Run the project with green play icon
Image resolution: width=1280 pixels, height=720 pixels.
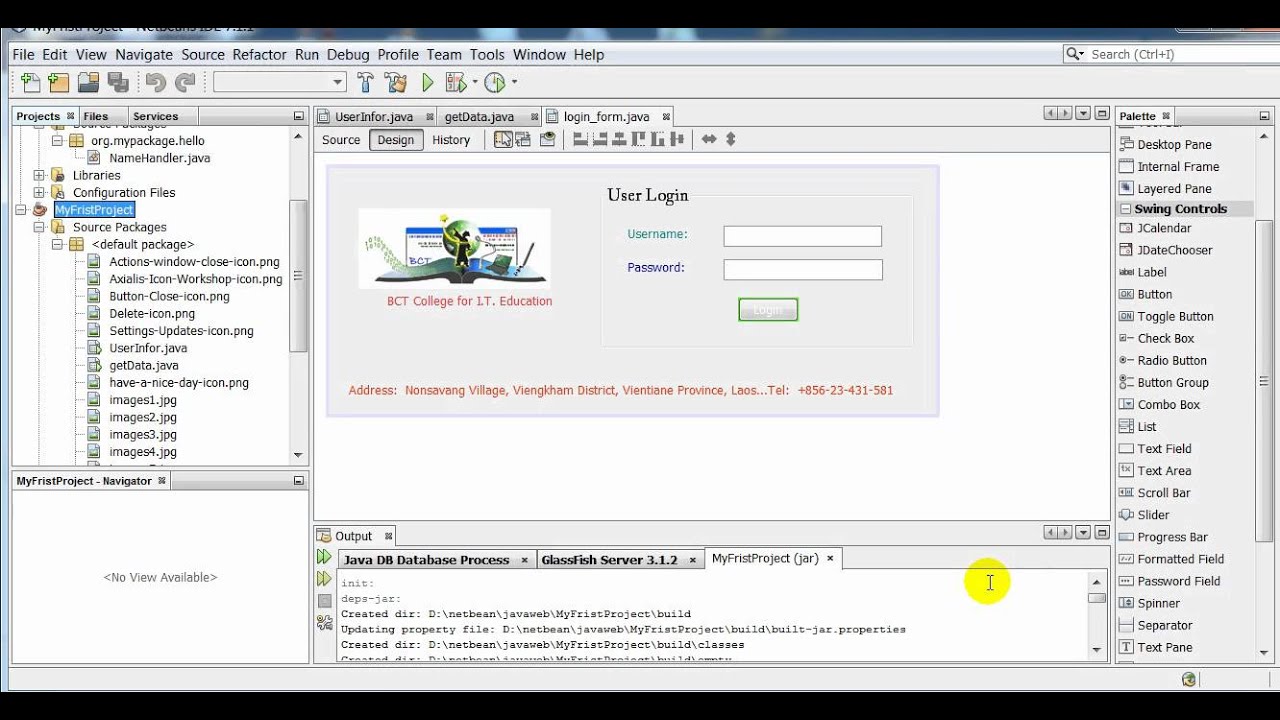coord(428,82)
